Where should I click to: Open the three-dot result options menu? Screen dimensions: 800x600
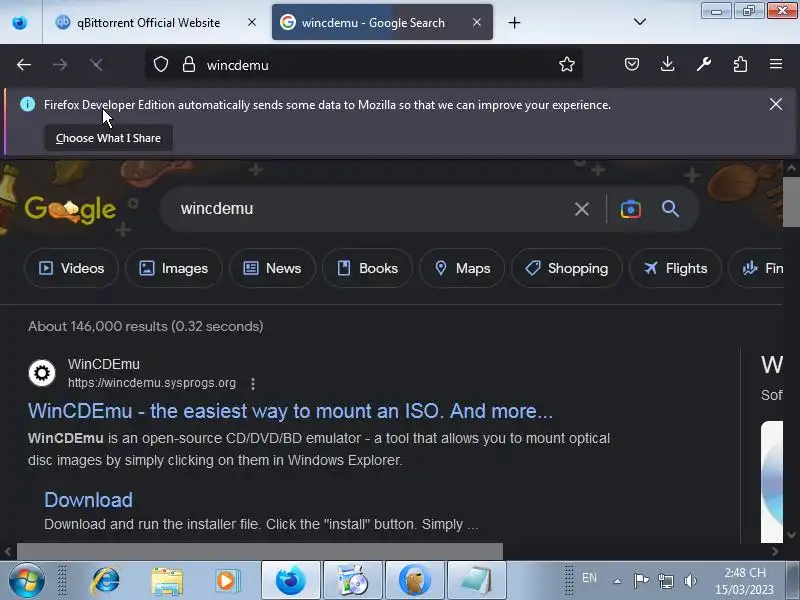click(253, 384)
